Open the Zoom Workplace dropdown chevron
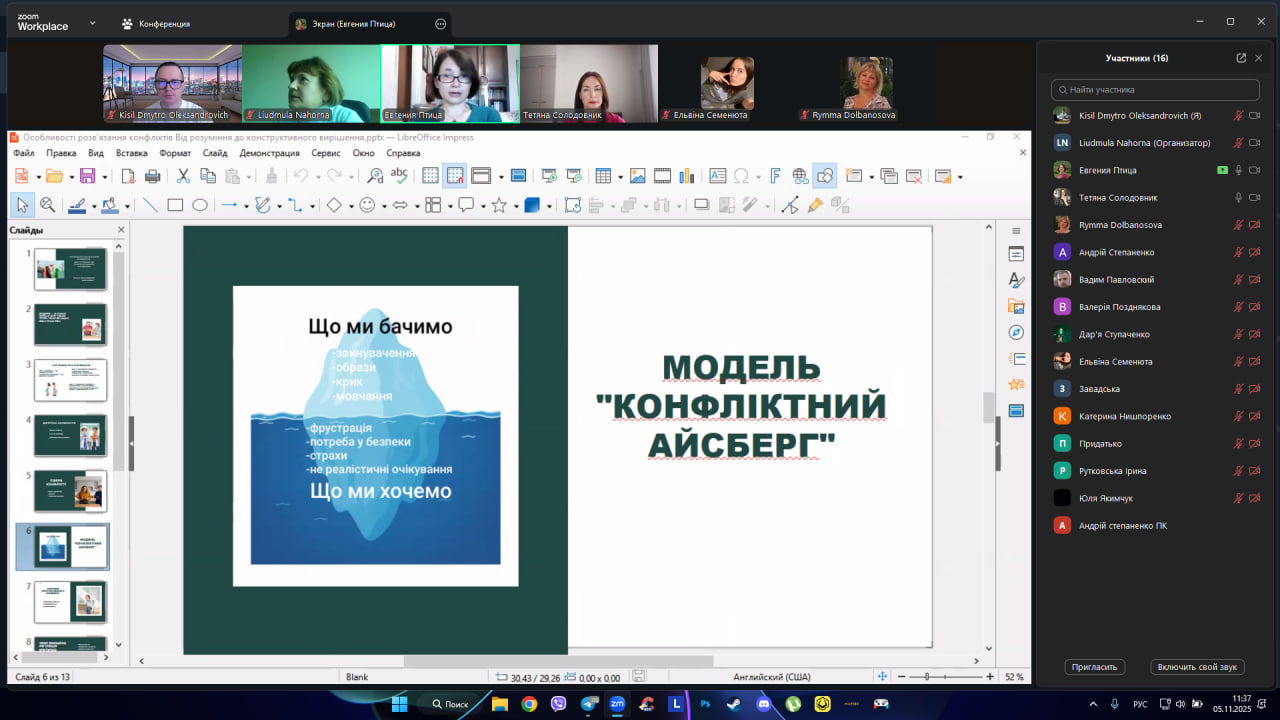Screen dimensions: 1280x720 click(x=93, y=22)
